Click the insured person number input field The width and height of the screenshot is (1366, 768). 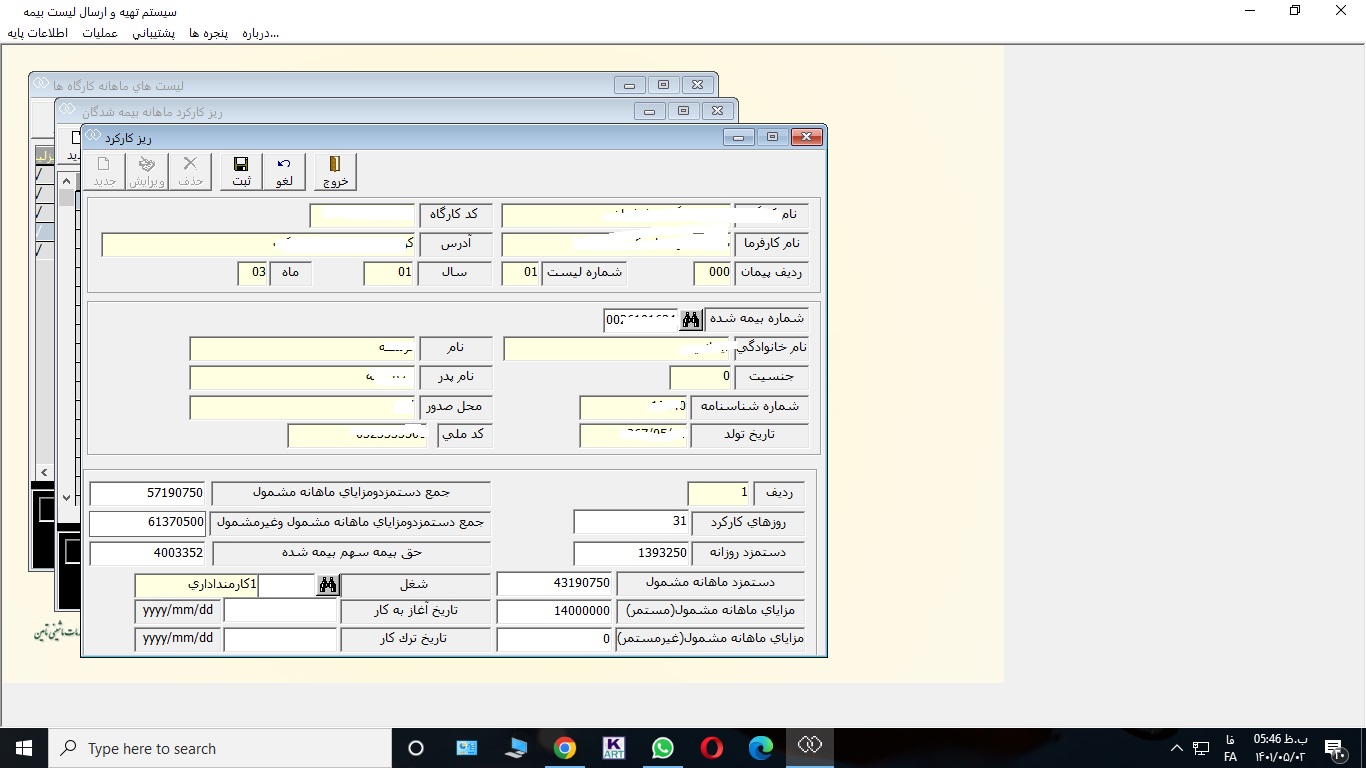(641, 320)
